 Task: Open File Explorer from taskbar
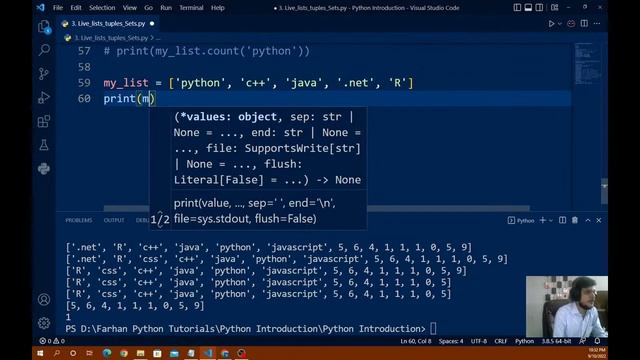[140, 353]
